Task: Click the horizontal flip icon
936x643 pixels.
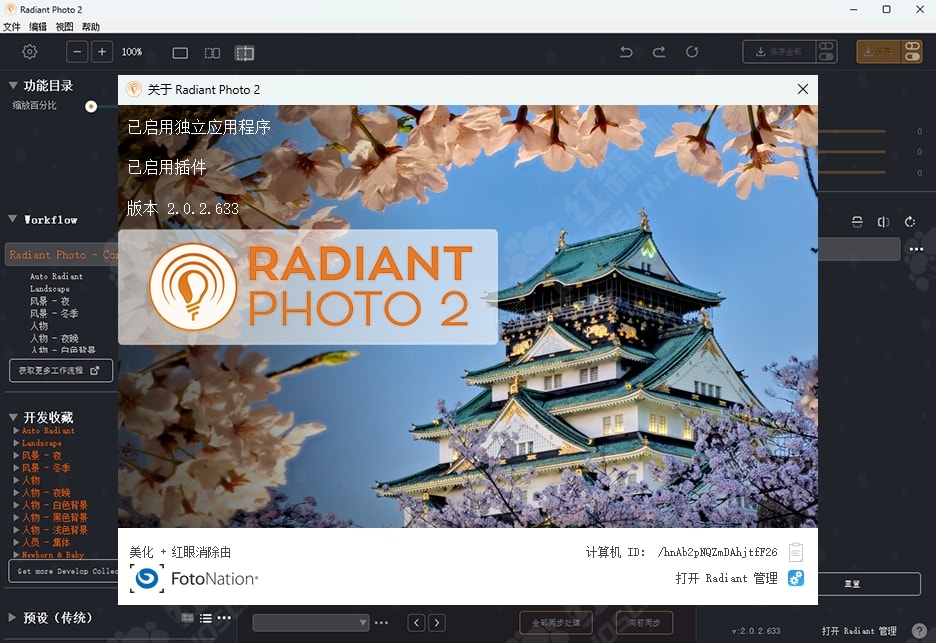Action: (883, 222)
